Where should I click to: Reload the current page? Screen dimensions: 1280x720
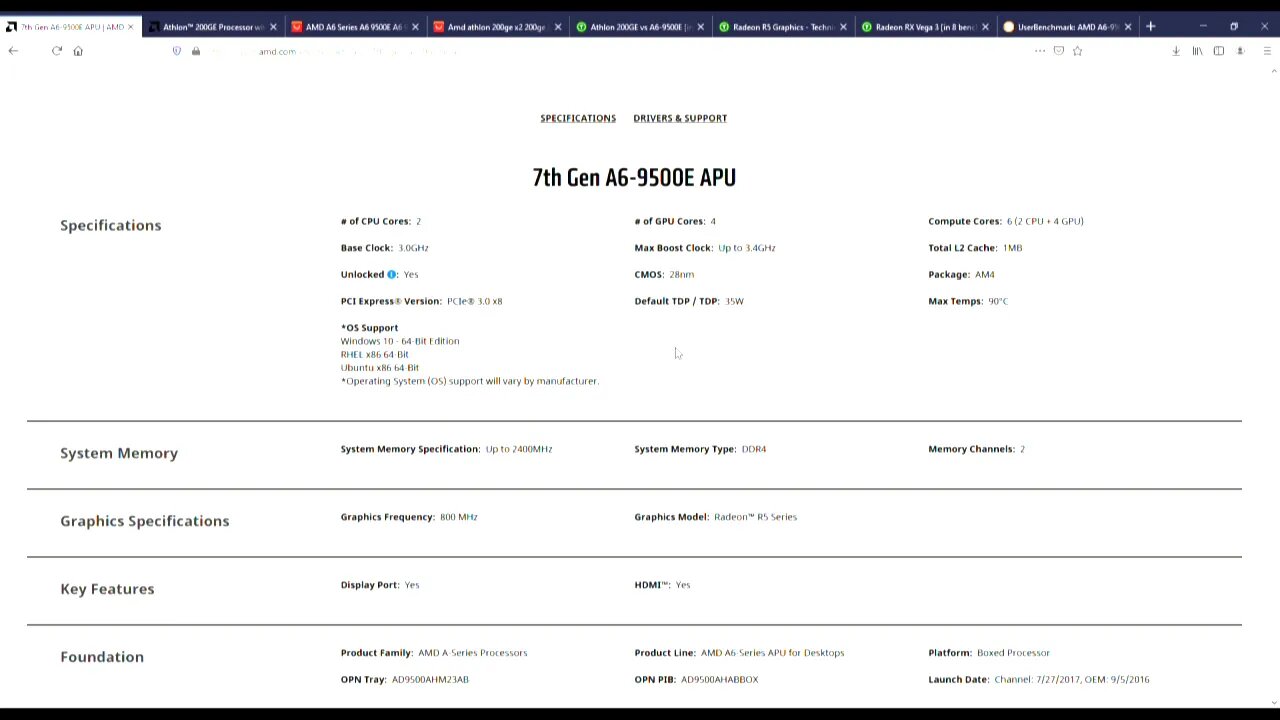[57, 51]
